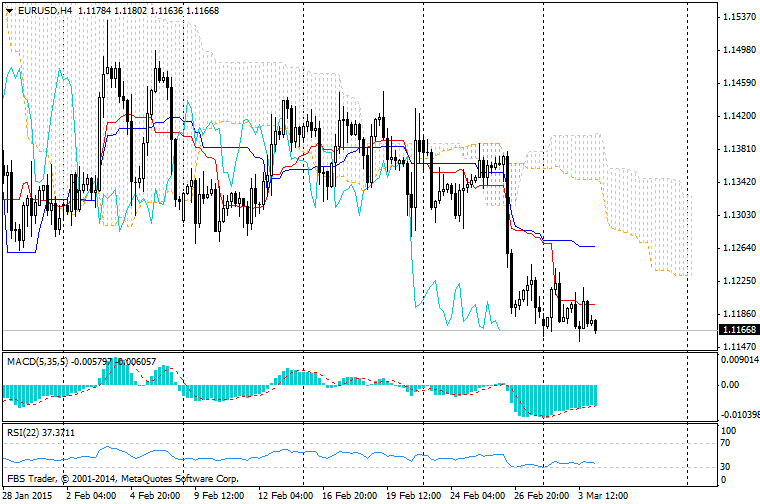Select the MACD axis value 0.009014
This screenshot has height=504, width=760.
point(740,360)
